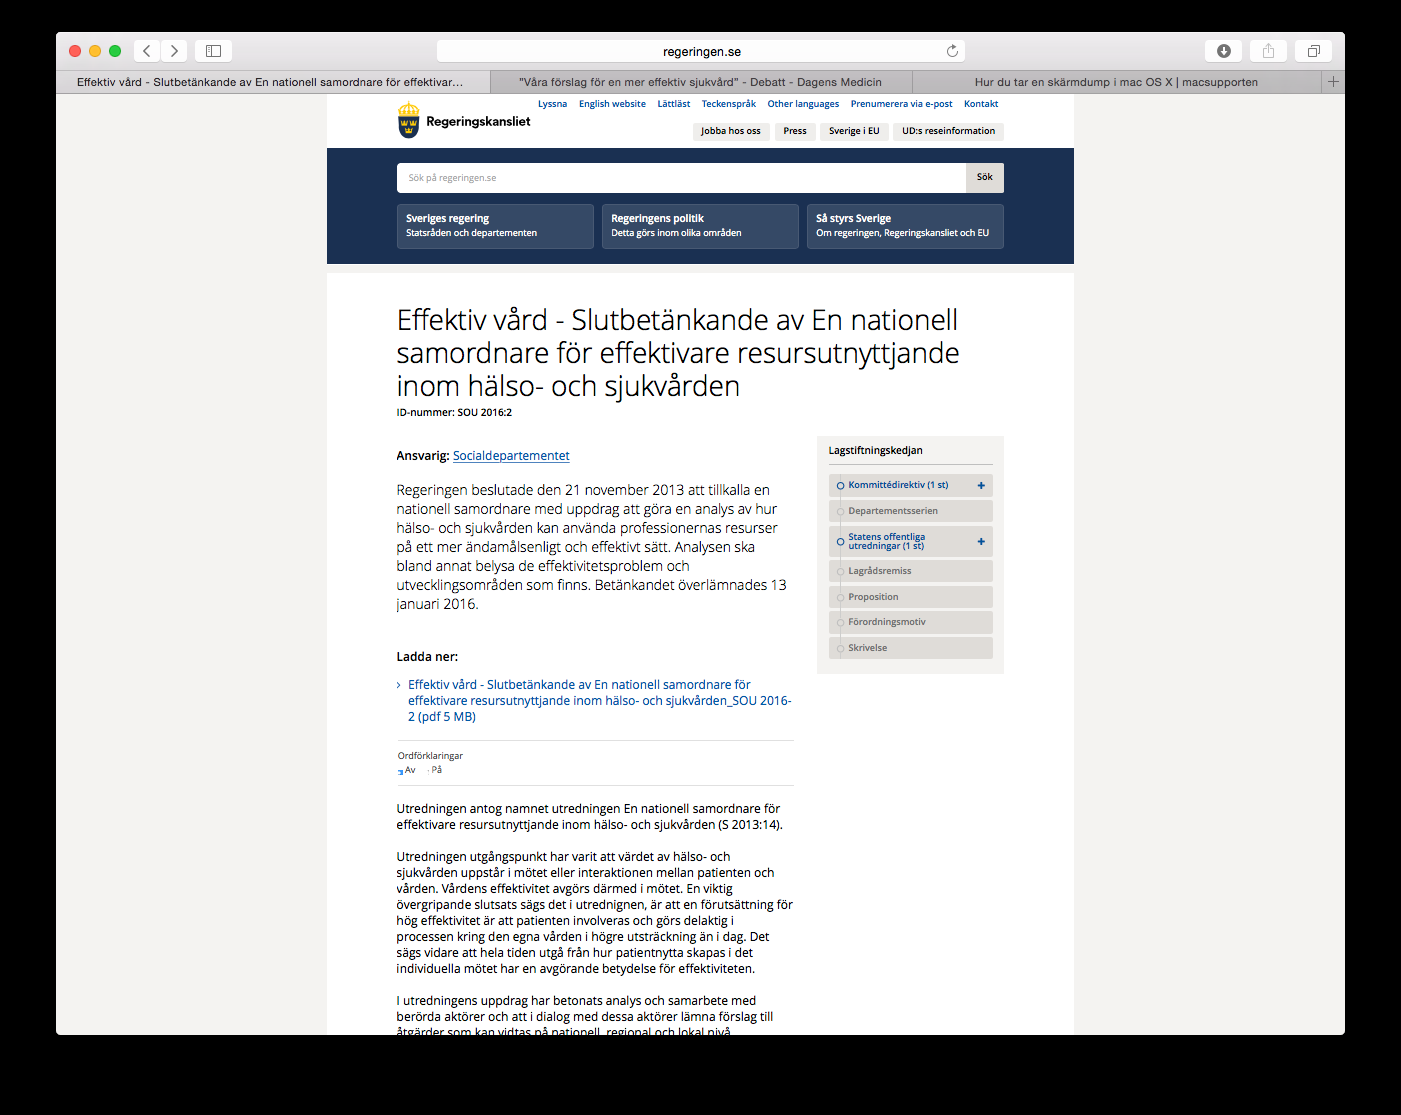The width and height of the screenshot is (1401, 1115).
Task: Open the English website link
Action: point(612,104)
